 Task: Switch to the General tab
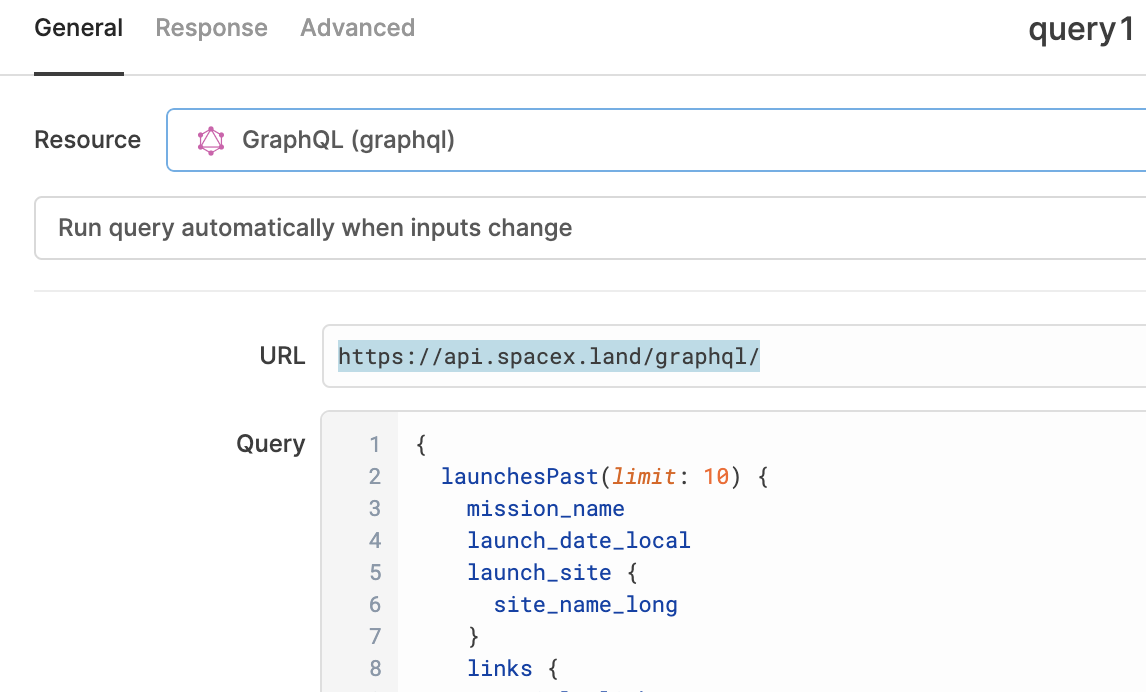(x=78, y=28)
